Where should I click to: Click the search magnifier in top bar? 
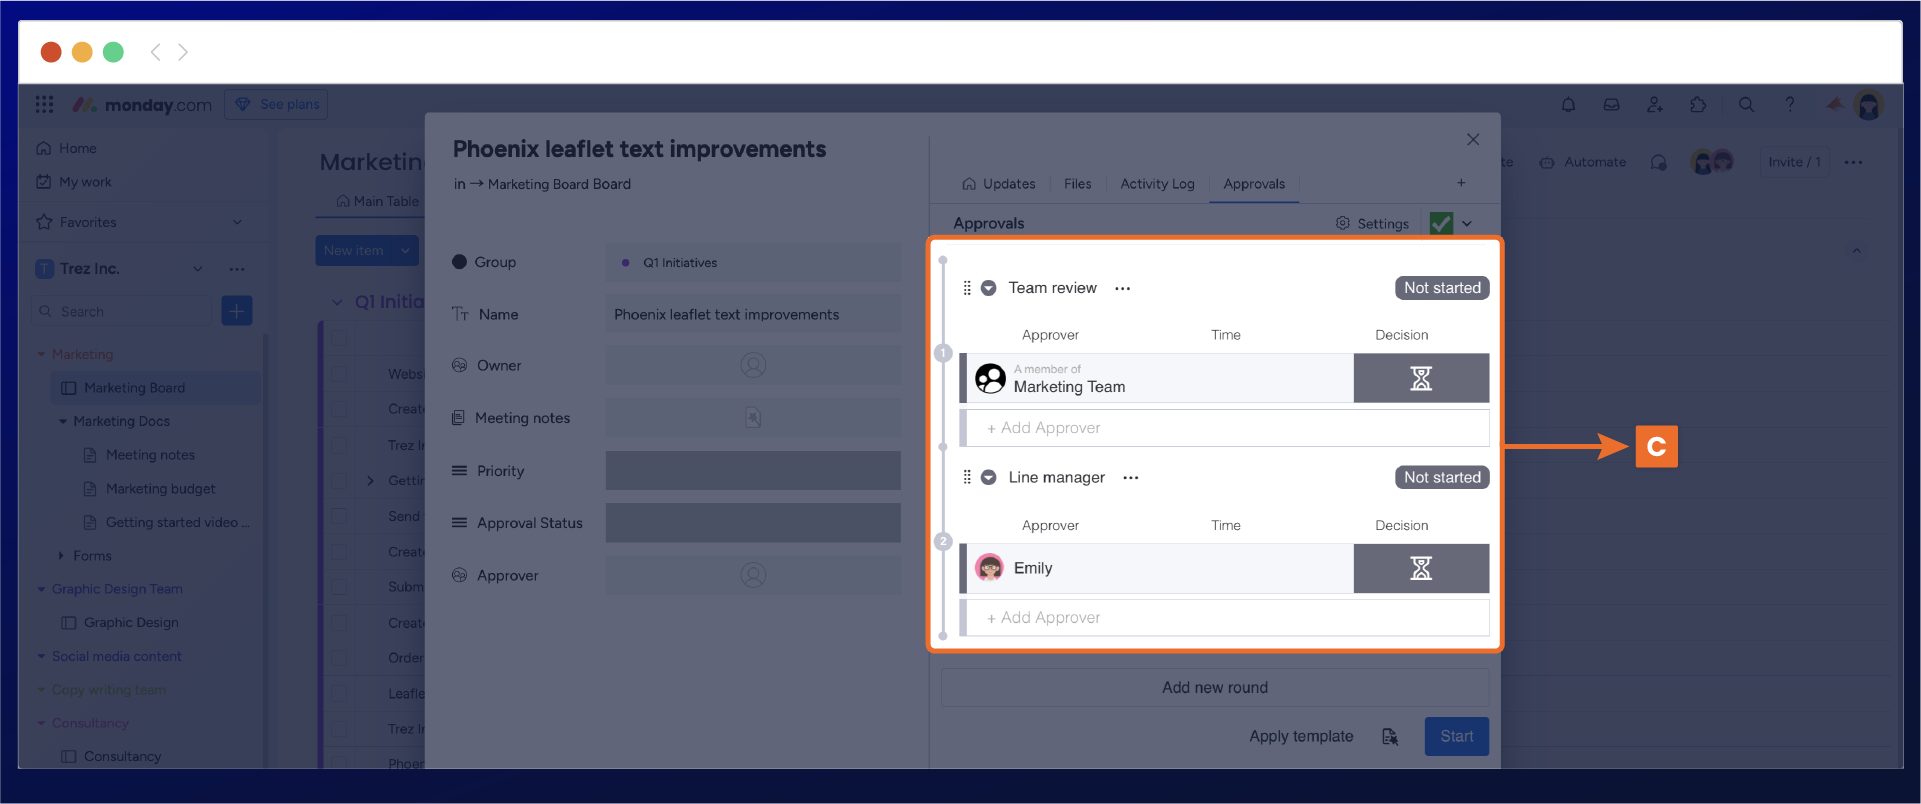coord(1746,105)
